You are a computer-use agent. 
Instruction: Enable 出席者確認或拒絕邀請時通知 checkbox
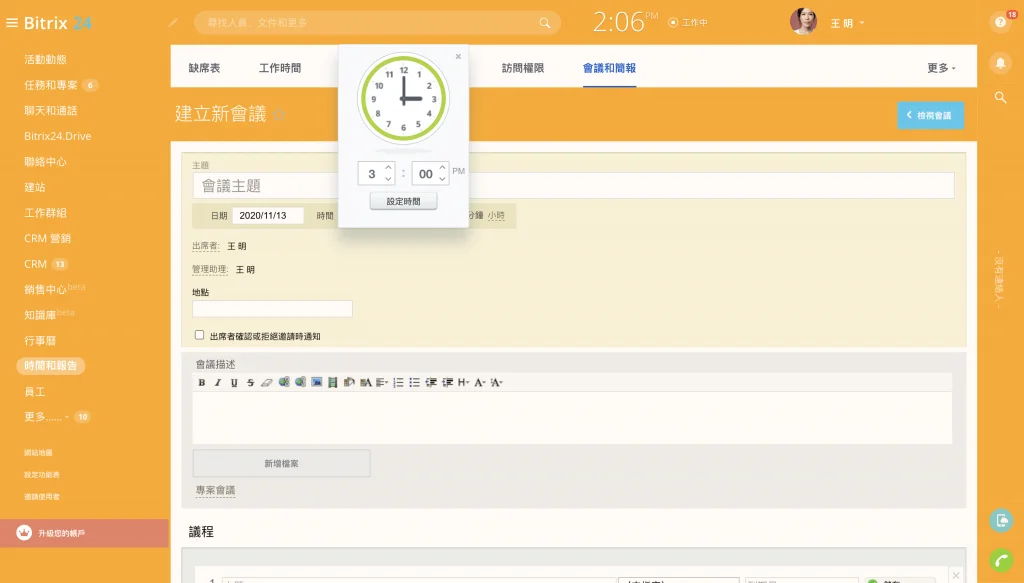point(199,336)
